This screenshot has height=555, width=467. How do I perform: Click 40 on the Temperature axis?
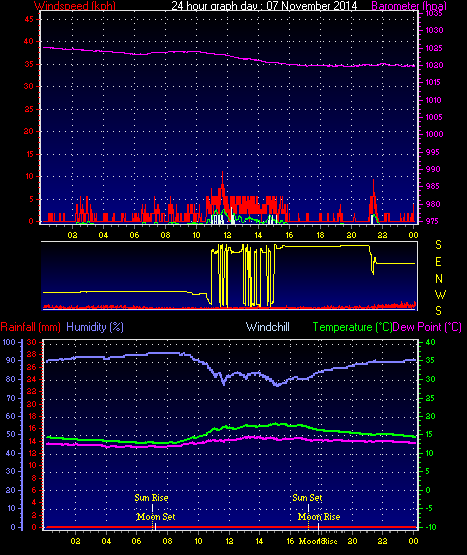pyautogui.click(x=430, y=342)
